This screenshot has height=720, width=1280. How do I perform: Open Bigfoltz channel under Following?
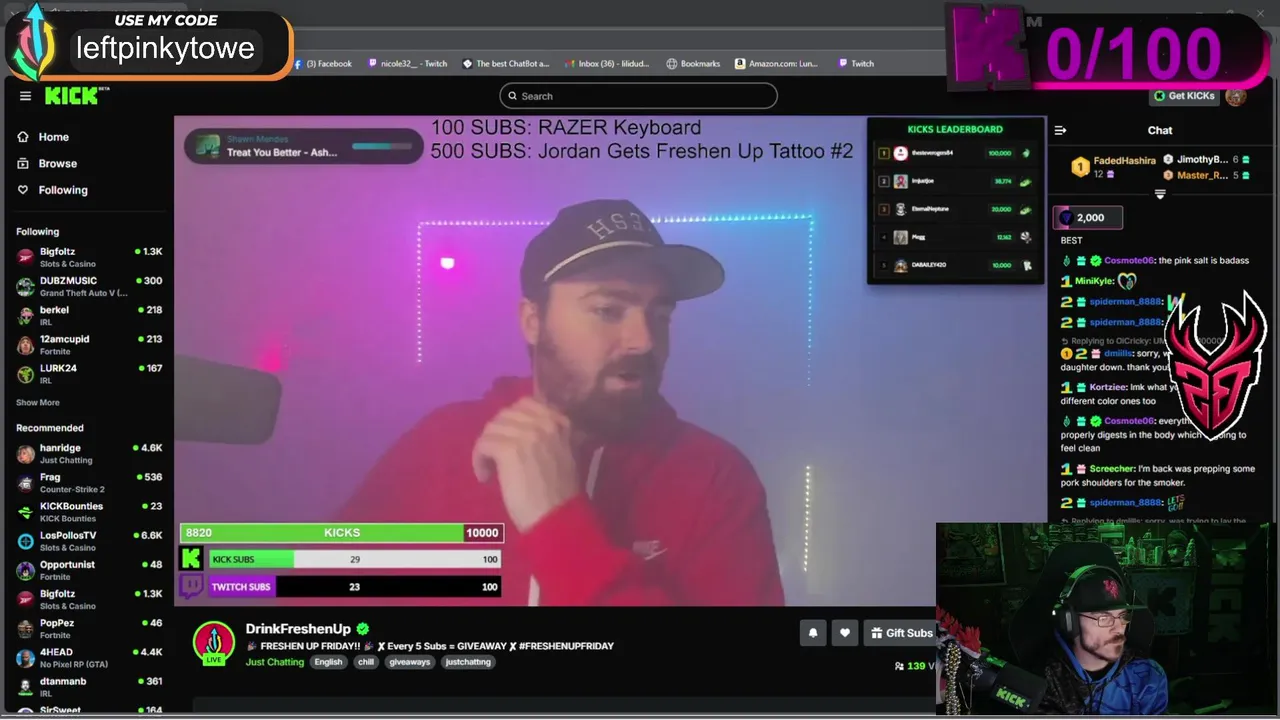[88, 257]
